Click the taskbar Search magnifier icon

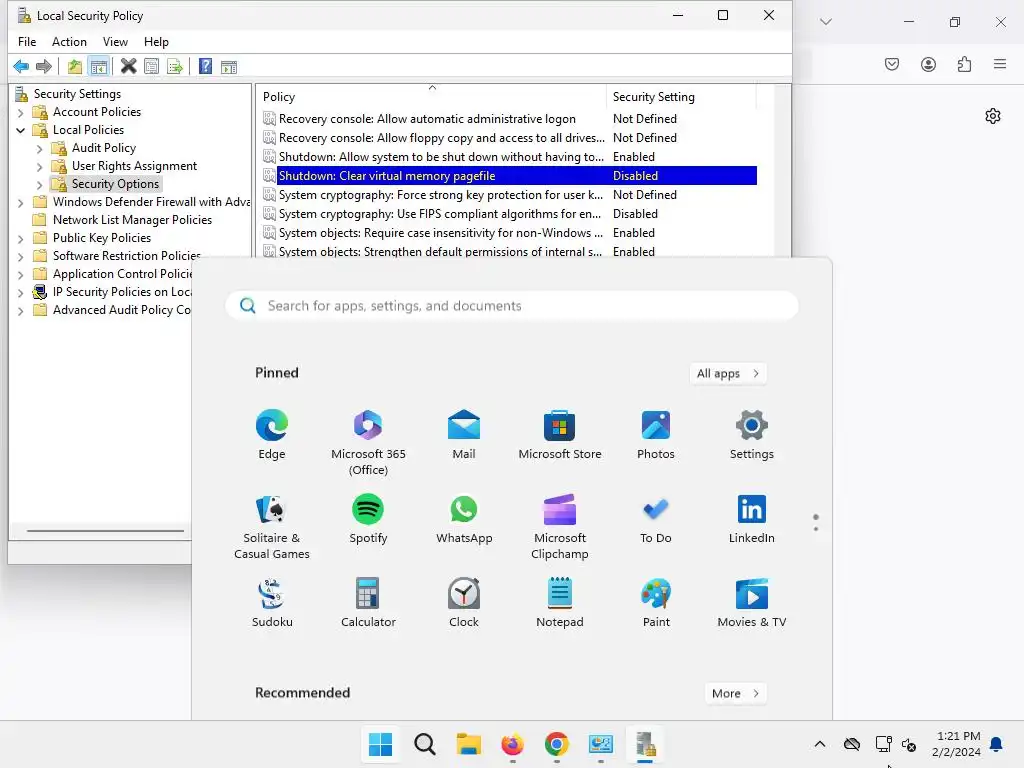424,744
